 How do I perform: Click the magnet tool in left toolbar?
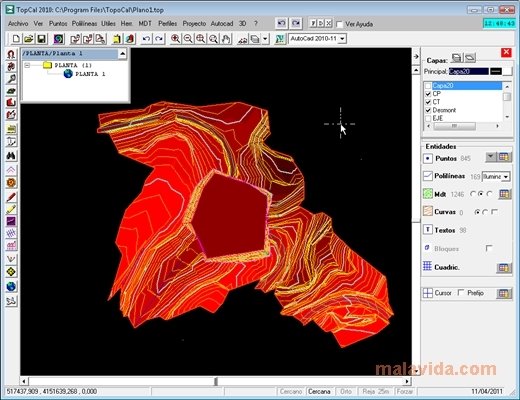coord(11,54)
